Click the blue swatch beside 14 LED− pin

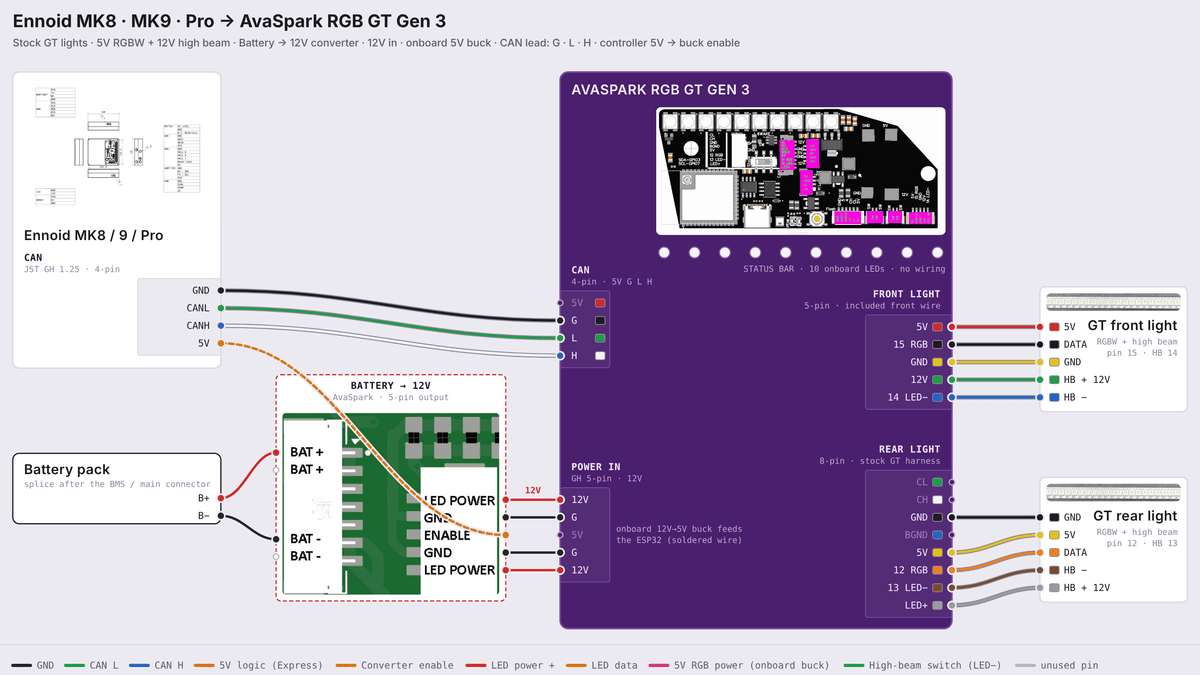(937, 398)
